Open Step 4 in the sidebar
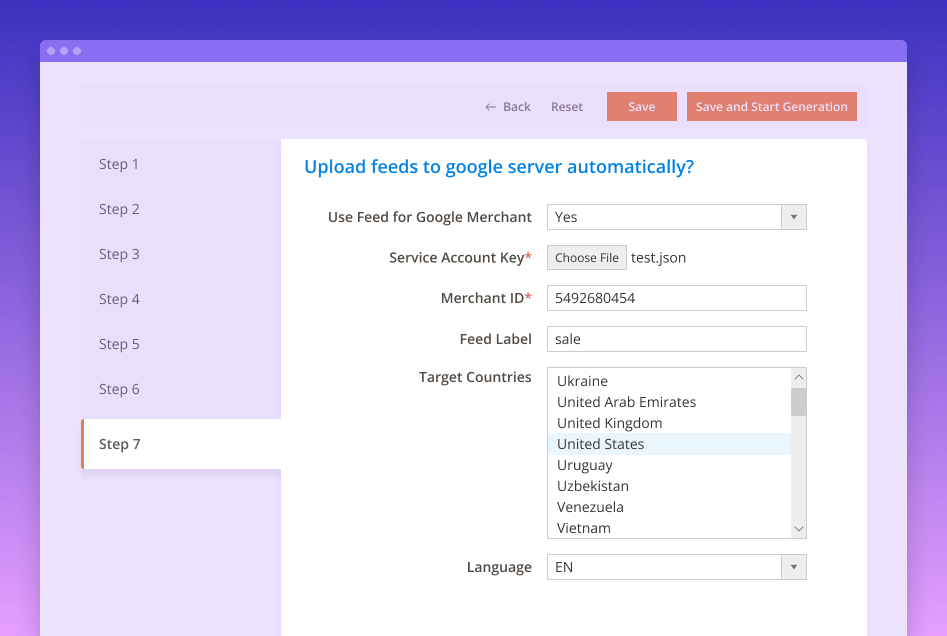 (x=119, y=299)
